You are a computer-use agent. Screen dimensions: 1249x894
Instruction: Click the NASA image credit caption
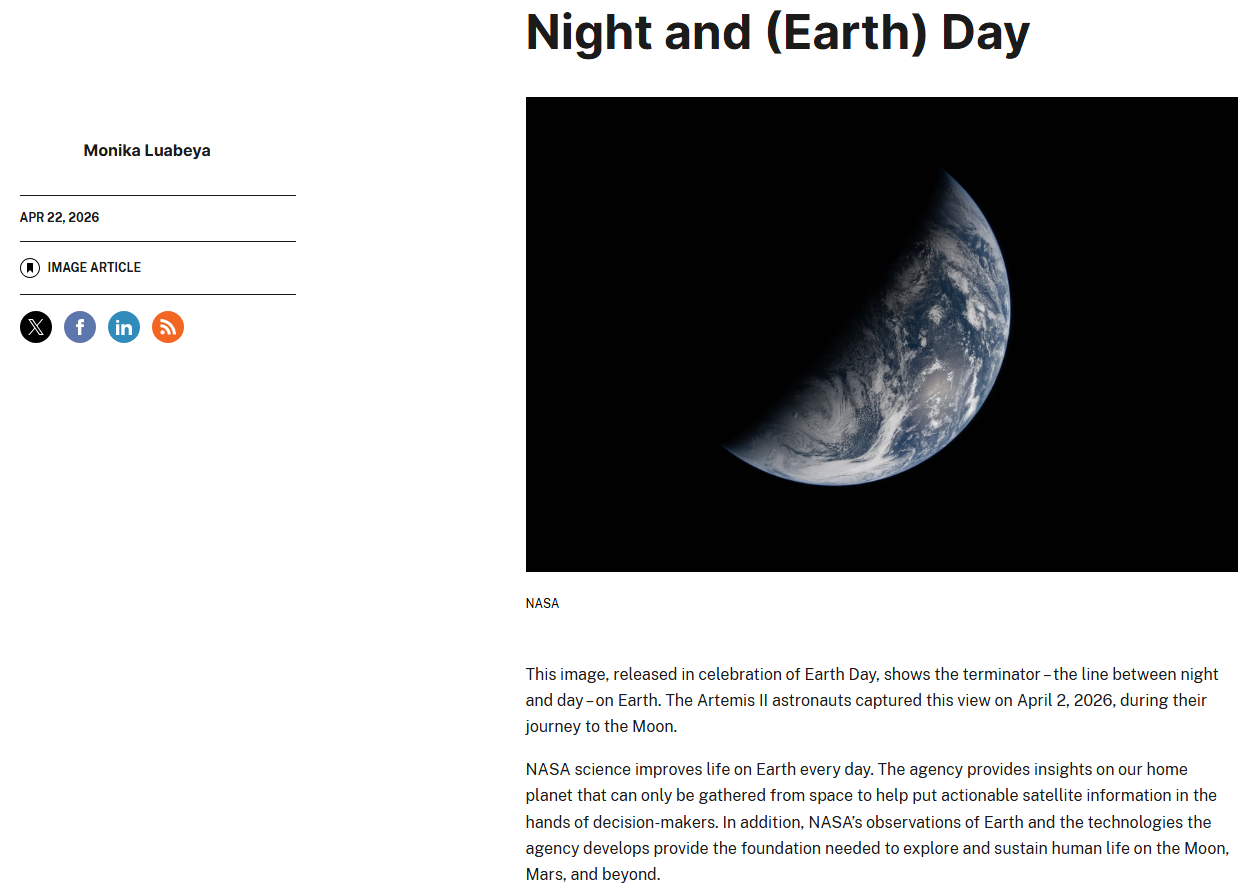tap(542, 604)
